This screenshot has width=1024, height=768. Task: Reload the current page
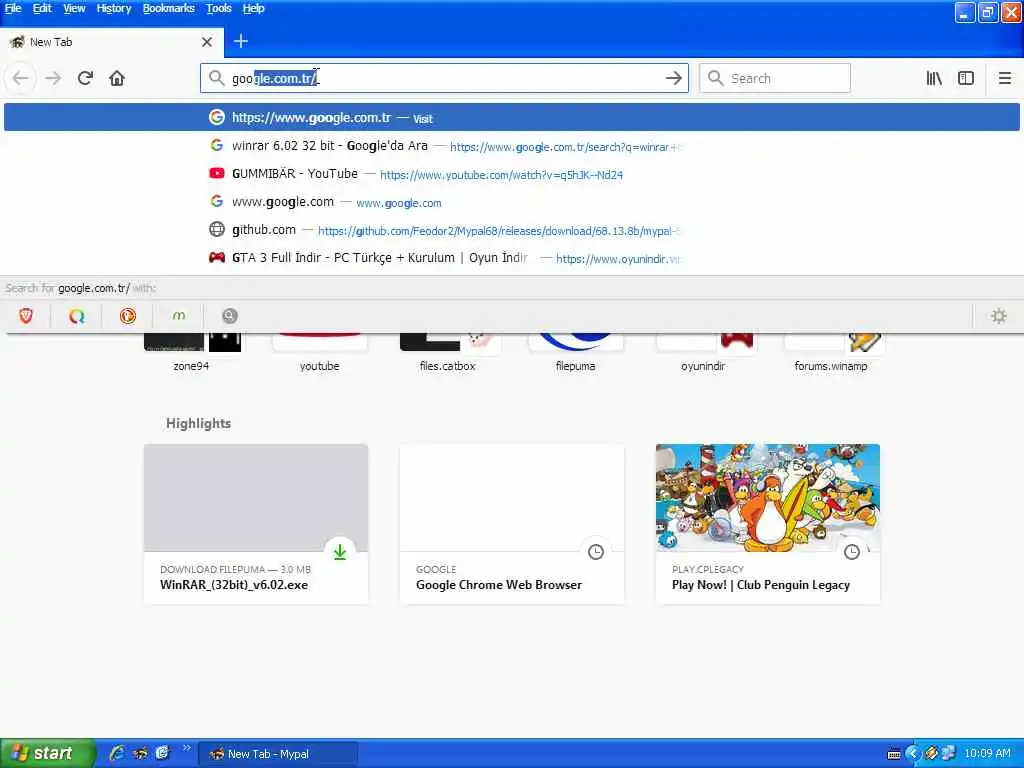[85, 78]
